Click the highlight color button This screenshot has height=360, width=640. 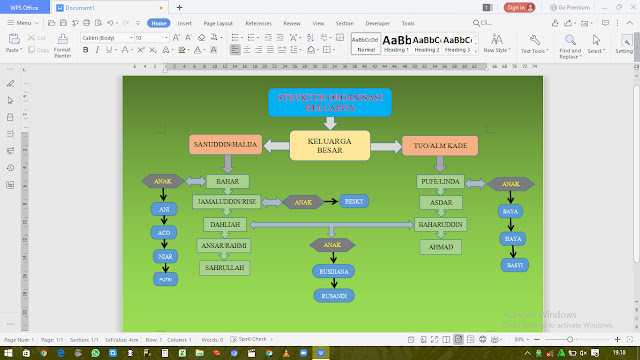coord(182,50)
